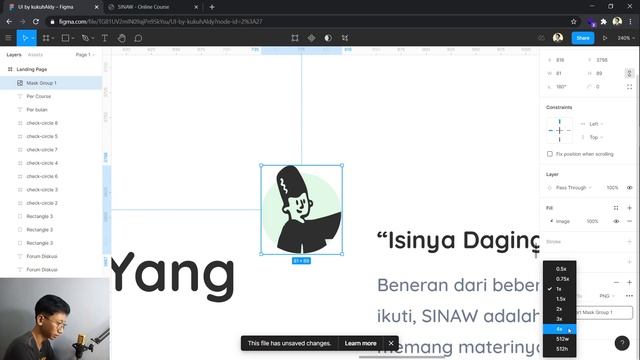Expand Move tool options arrow
Image resolution: width=640 pixels, height=360 pixels.
(33, 38)
